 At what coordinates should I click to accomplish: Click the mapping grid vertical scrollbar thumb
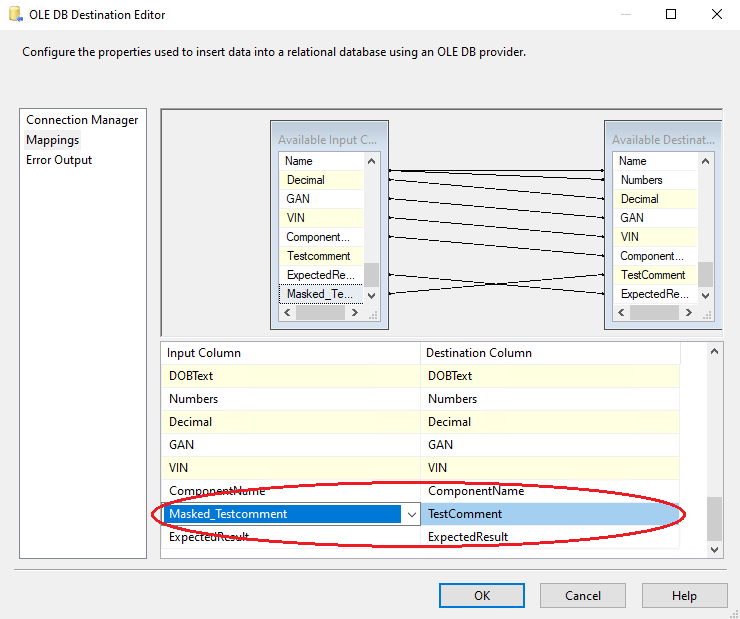coord(714,518)
